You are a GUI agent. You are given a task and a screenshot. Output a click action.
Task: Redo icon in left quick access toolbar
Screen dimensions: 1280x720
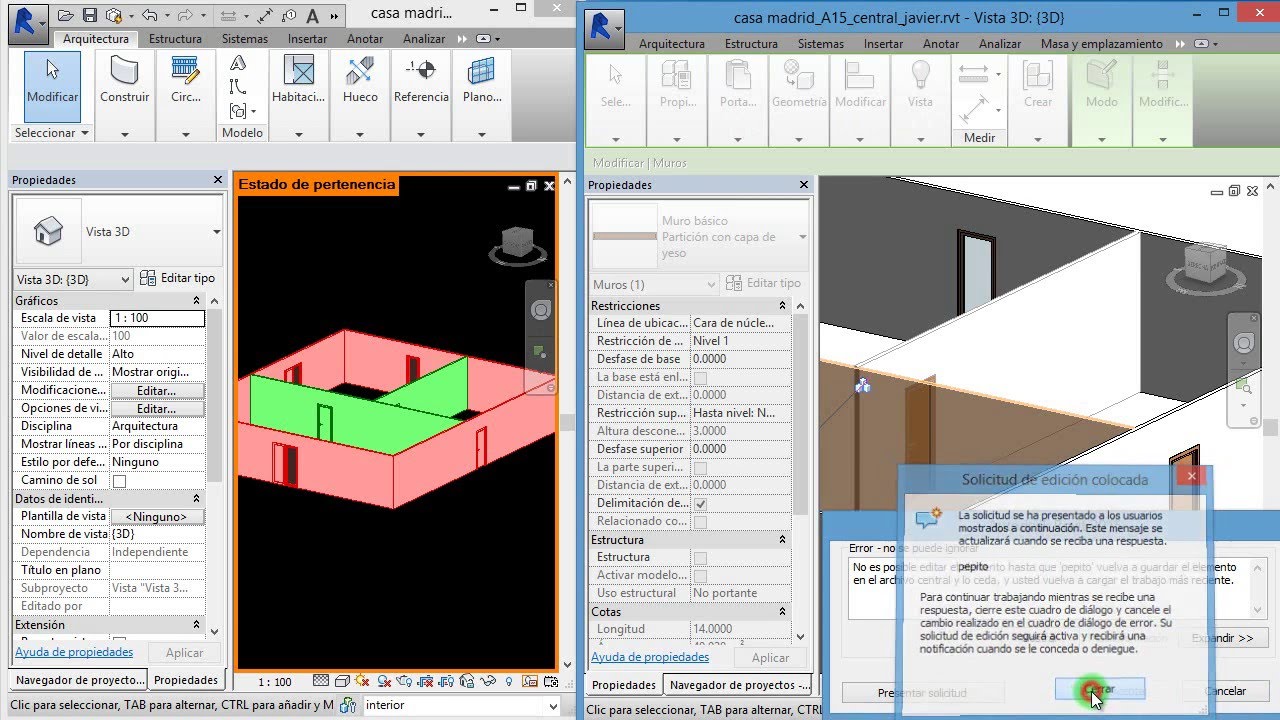(x=183, y=15)
